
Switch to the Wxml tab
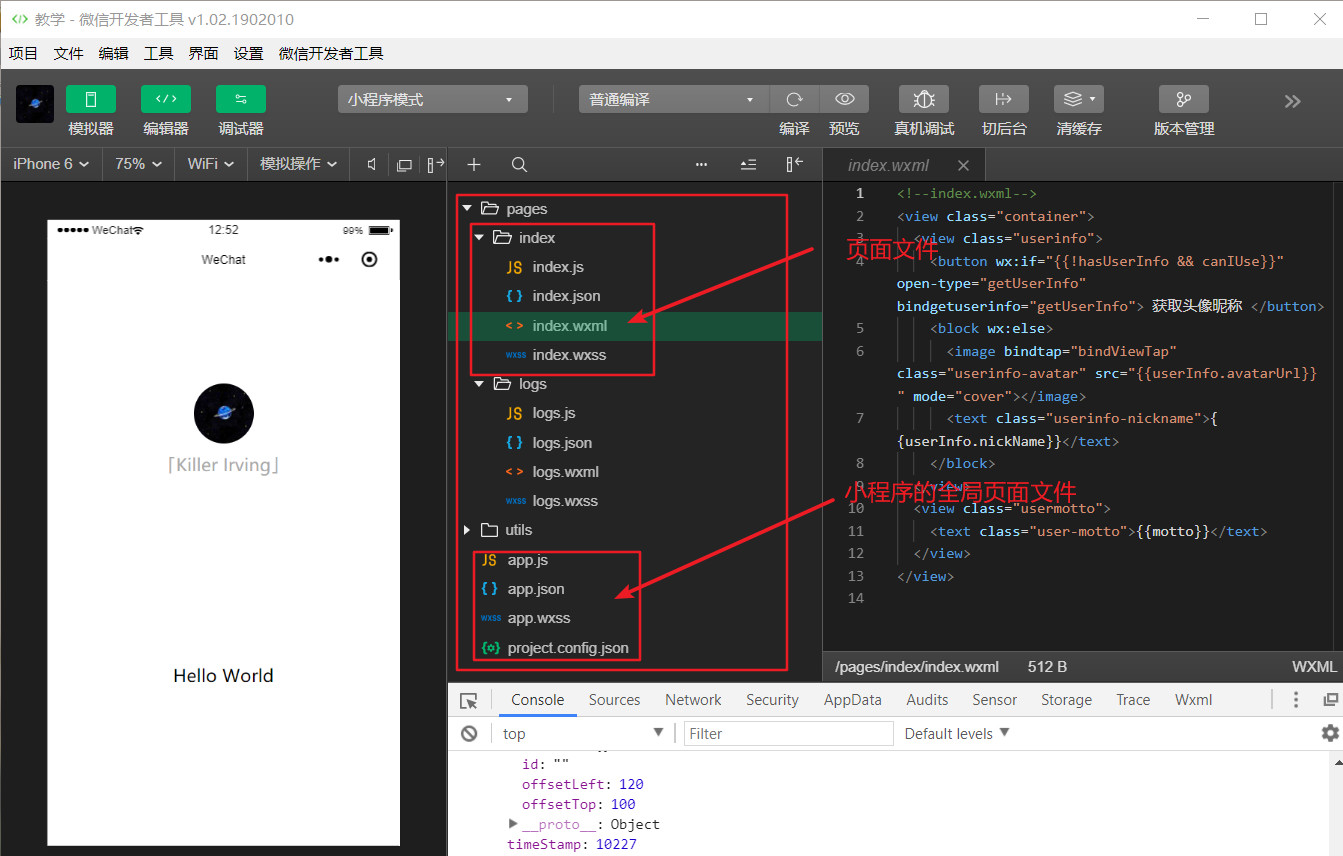1194,700
